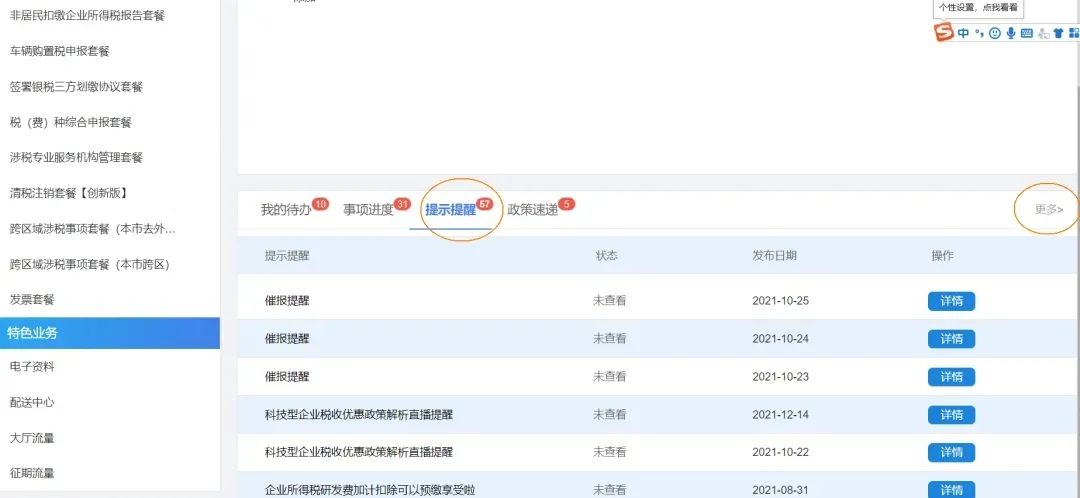This screenshot has height=498, width=1080.
Task: Open the 政策速递 tab
Action: [x=532, y=210]
